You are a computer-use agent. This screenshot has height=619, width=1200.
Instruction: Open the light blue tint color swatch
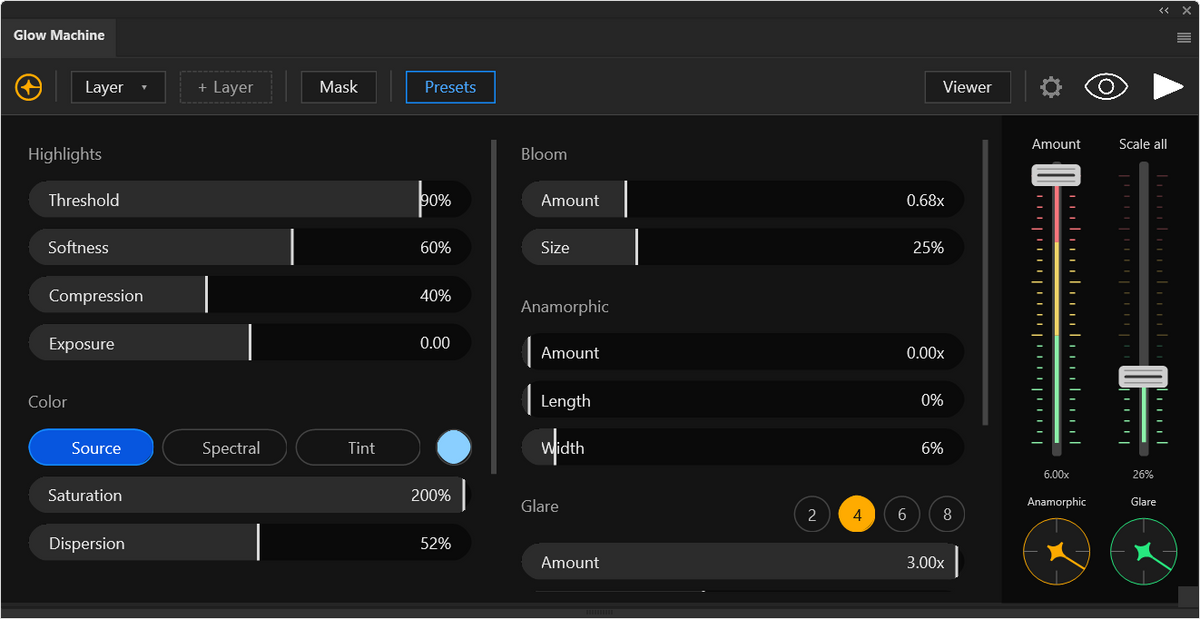454,448
